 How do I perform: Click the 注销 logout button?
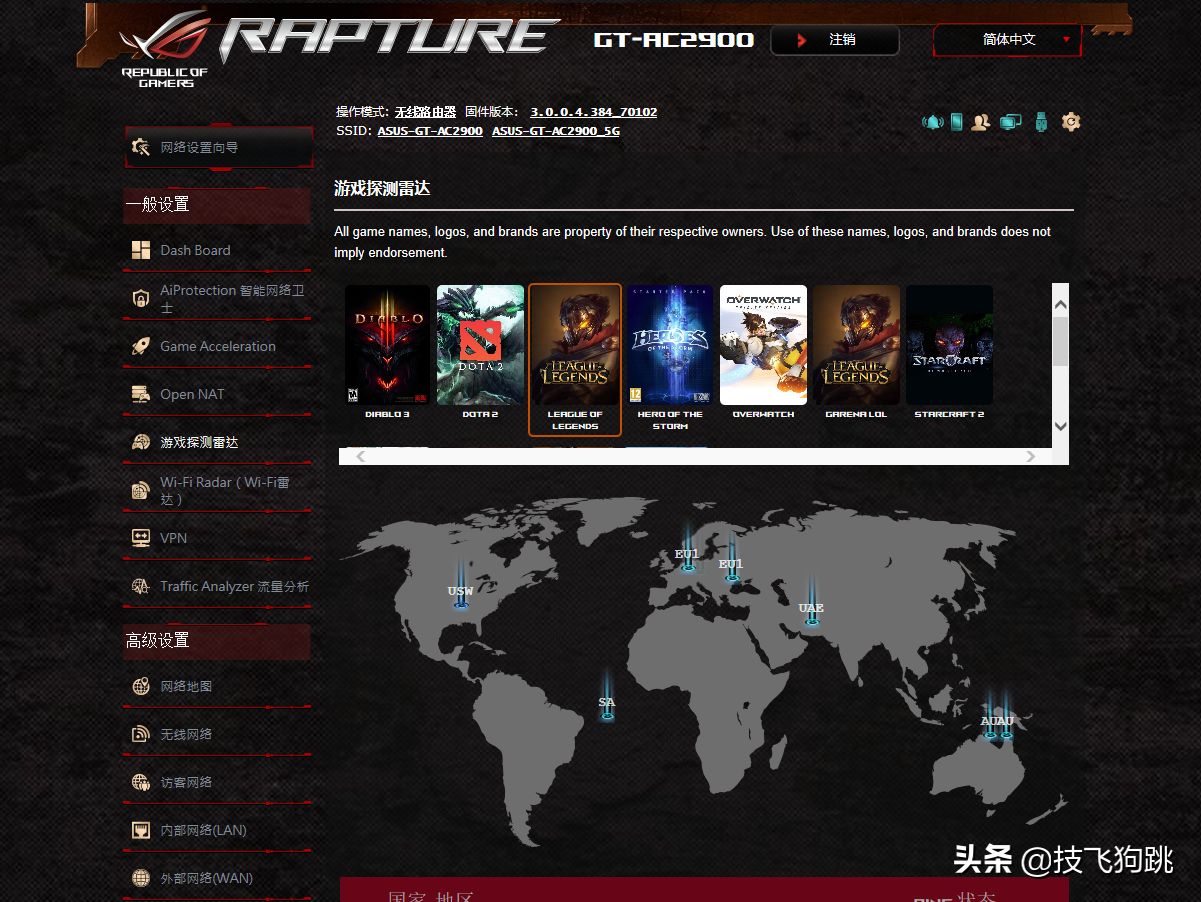[x=835, y=40]
